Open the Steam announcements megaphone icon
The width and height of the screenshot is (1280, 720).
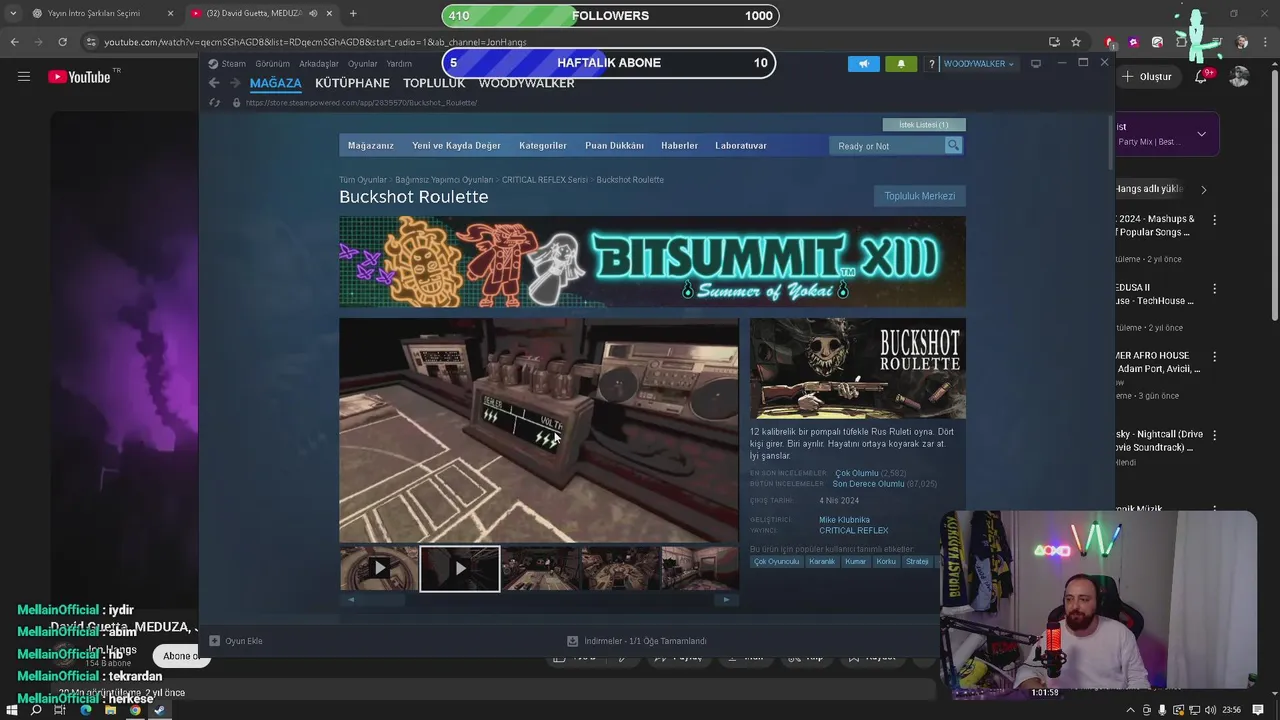pos(864,63)
